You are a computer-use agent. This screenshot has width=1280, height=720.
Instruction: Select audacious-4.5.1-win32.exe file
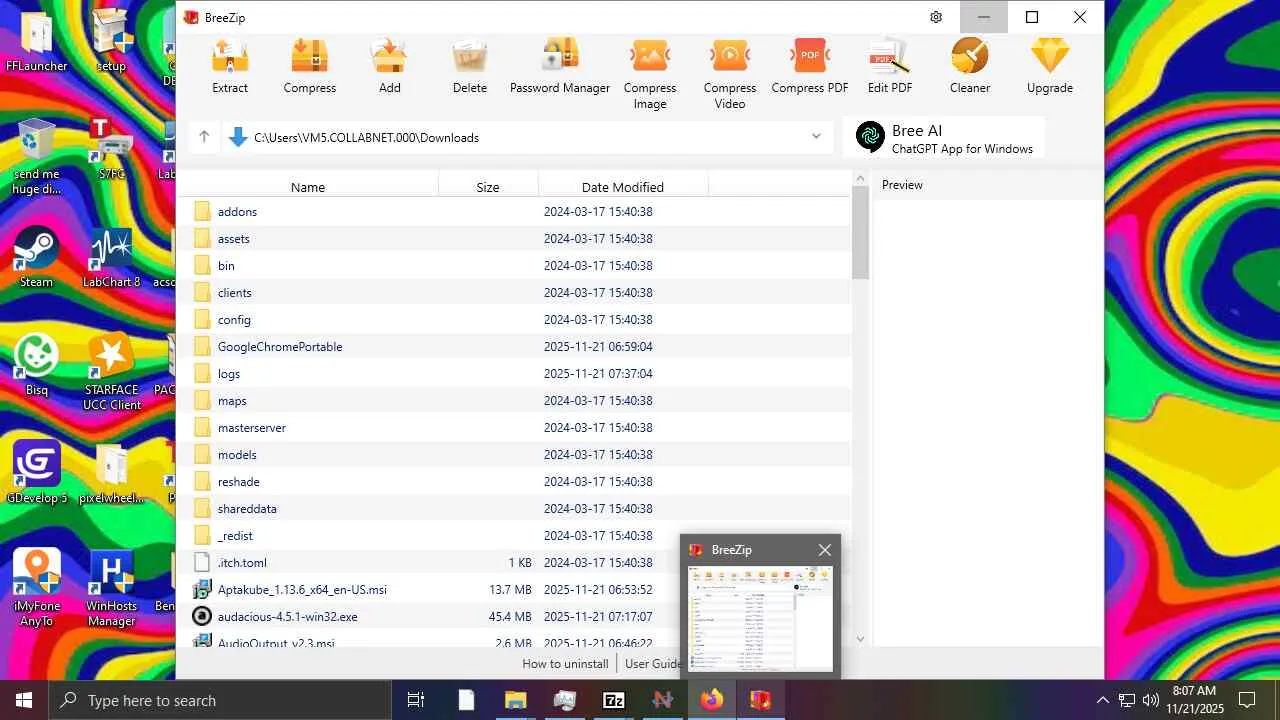pyautogui.click(x=515, y=617)
